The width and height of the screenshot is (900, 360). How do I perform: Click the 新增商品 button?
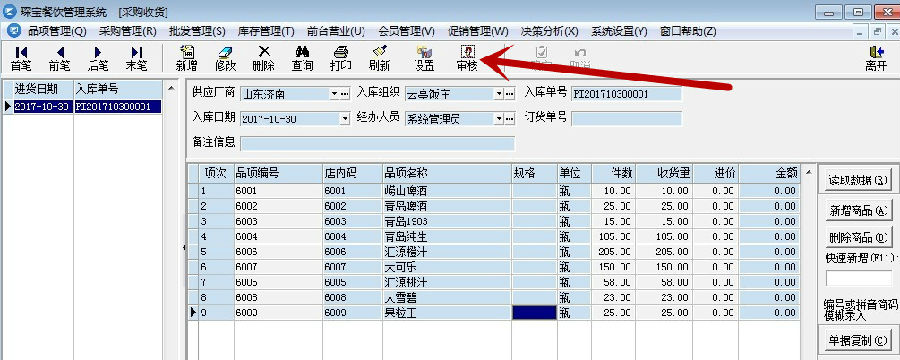(x=858, y=211)
